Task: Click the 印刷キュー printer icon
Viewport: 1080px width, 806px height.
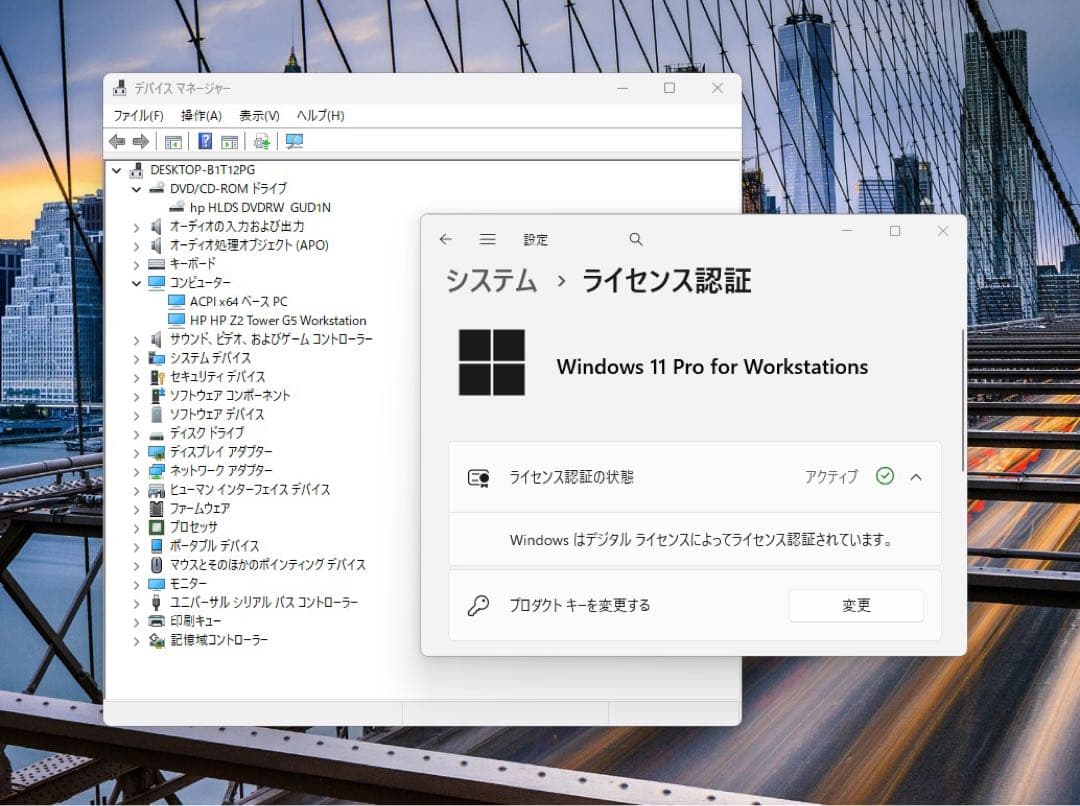Action: [157, 621]
